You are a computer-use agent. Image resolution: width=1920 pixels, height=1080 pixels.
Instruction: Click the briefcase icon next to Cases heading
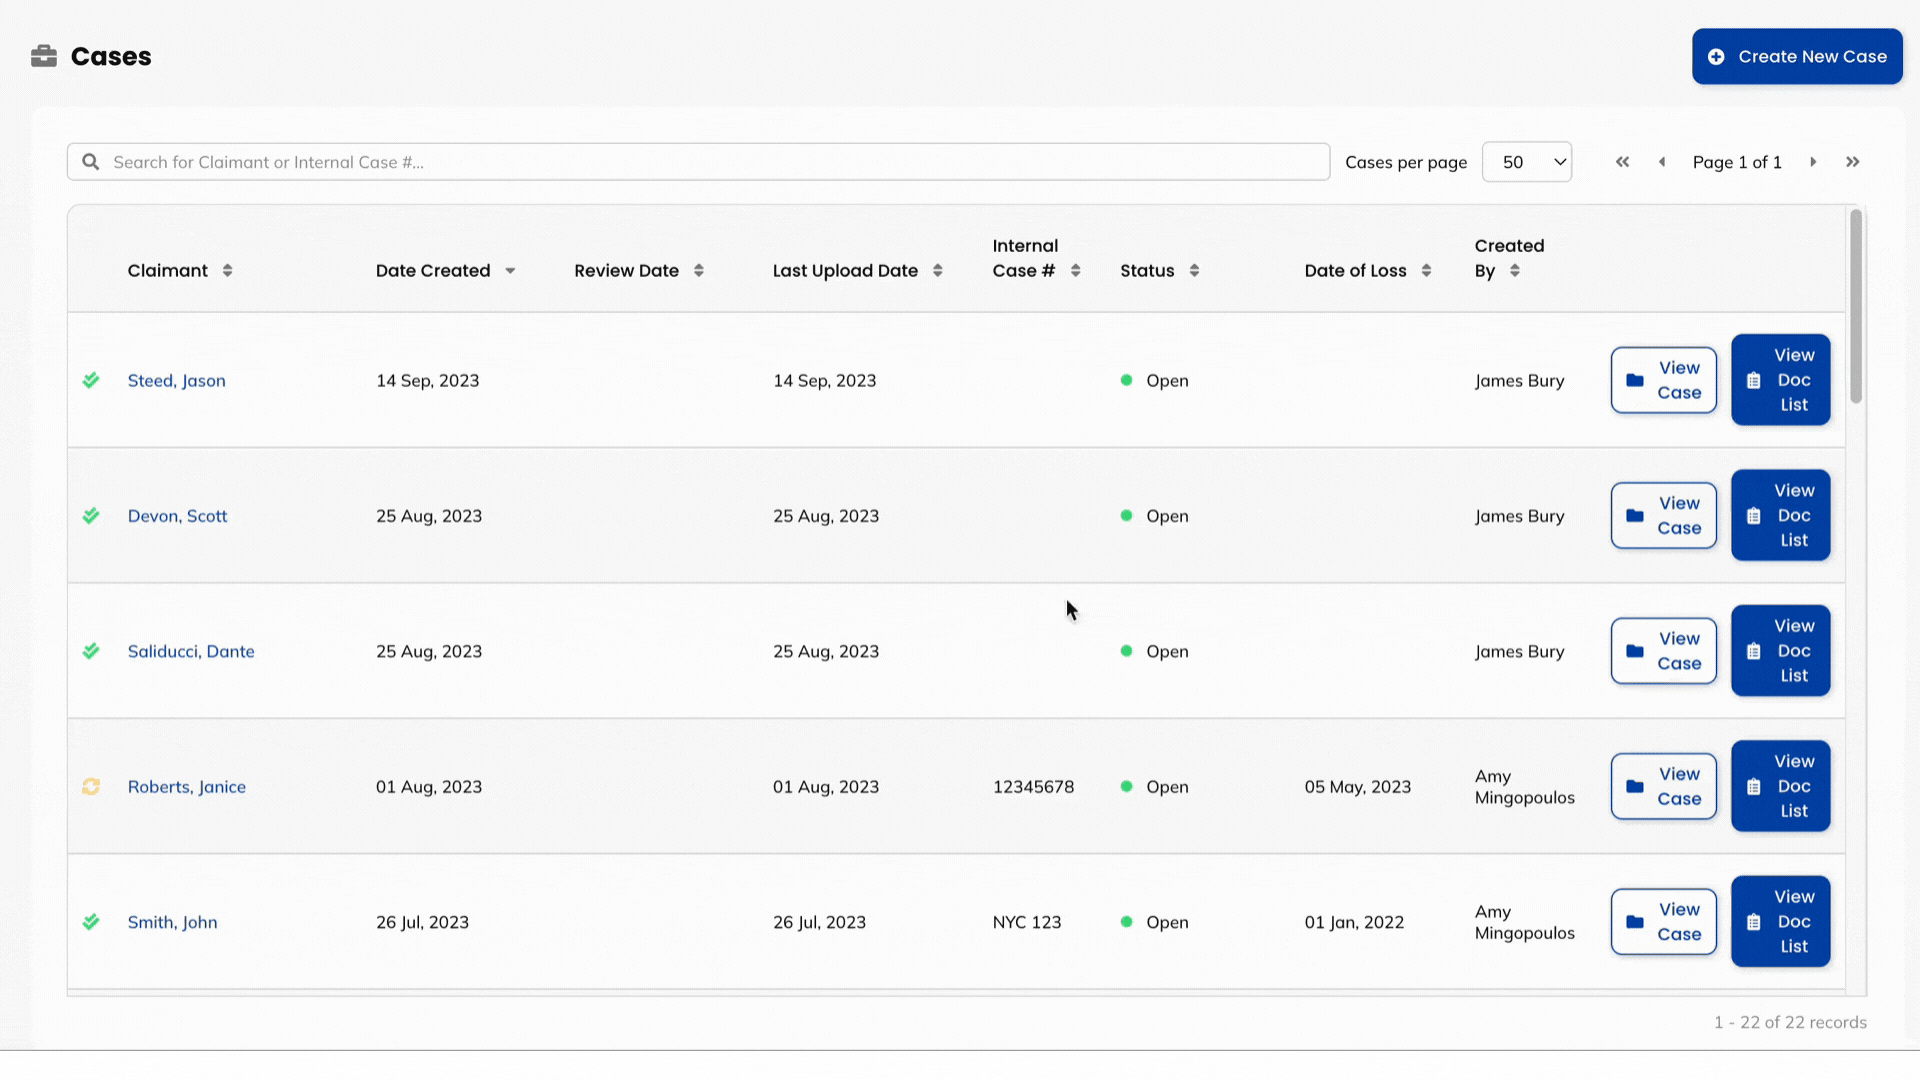[x=44, y=56]
